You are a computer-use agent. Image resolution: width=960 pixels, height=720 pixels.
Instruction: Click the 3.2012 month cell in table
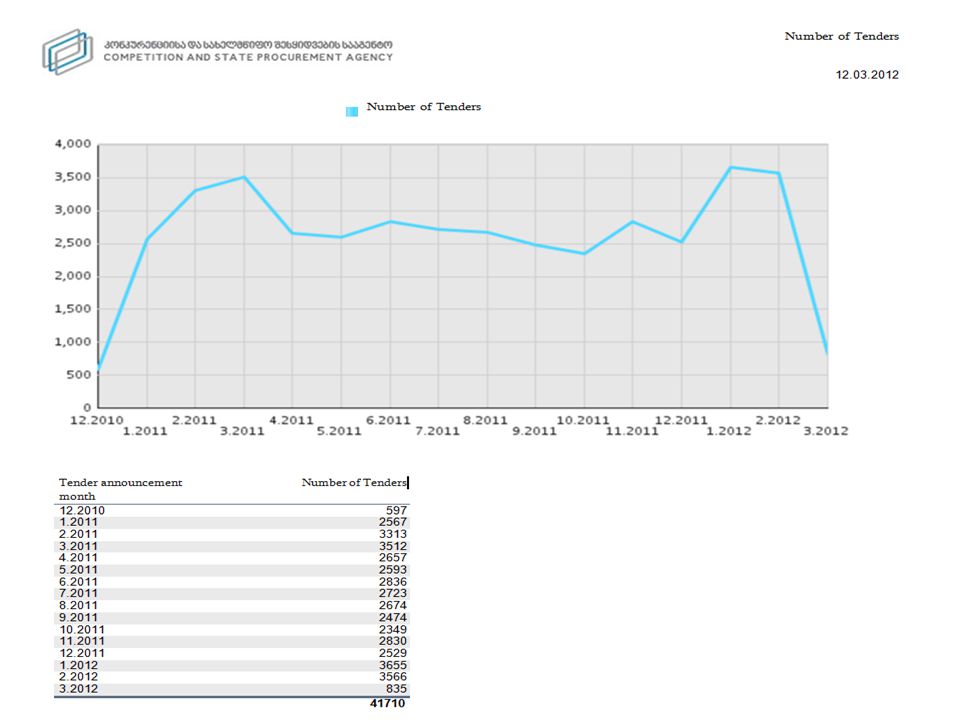pos(78,689)
